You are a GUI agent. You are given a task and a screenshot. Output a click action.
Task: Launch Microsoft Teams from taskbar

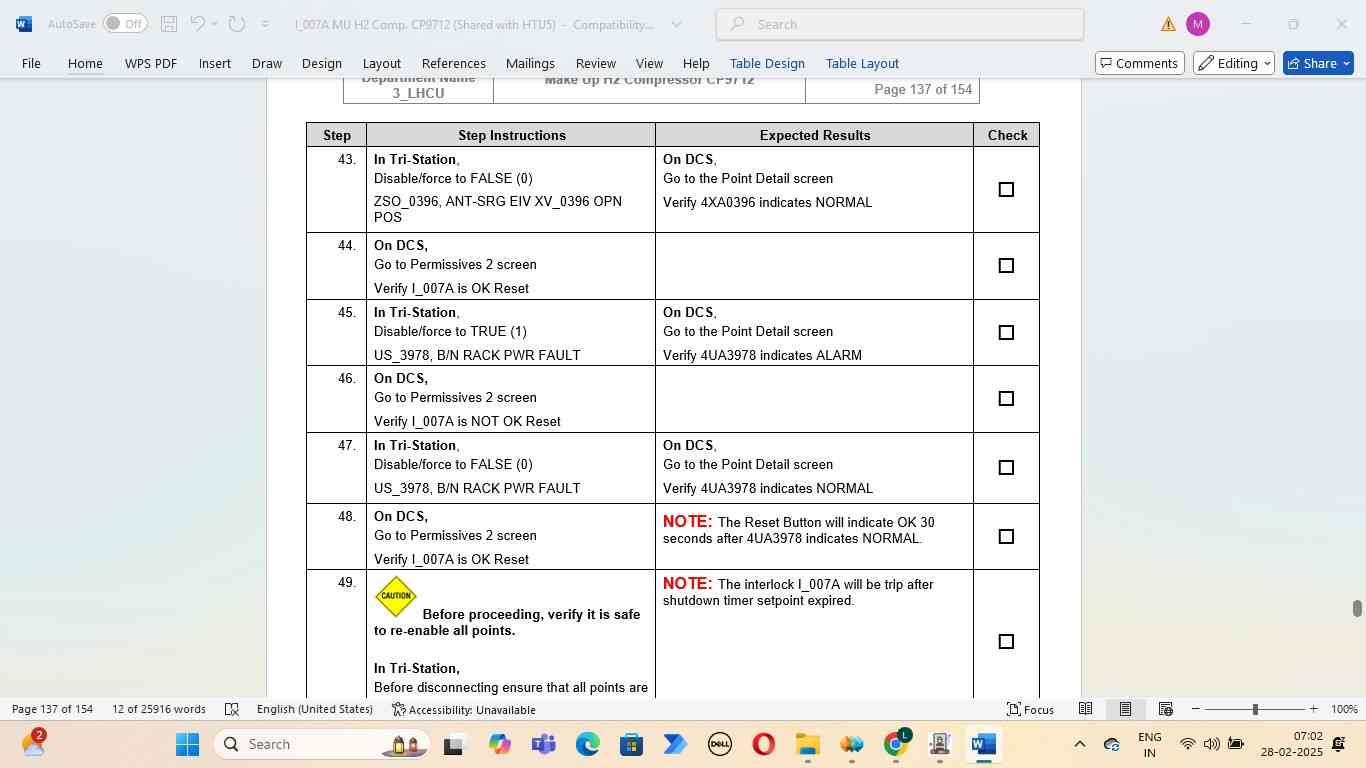pyautogui.click(x=543, y=744)
